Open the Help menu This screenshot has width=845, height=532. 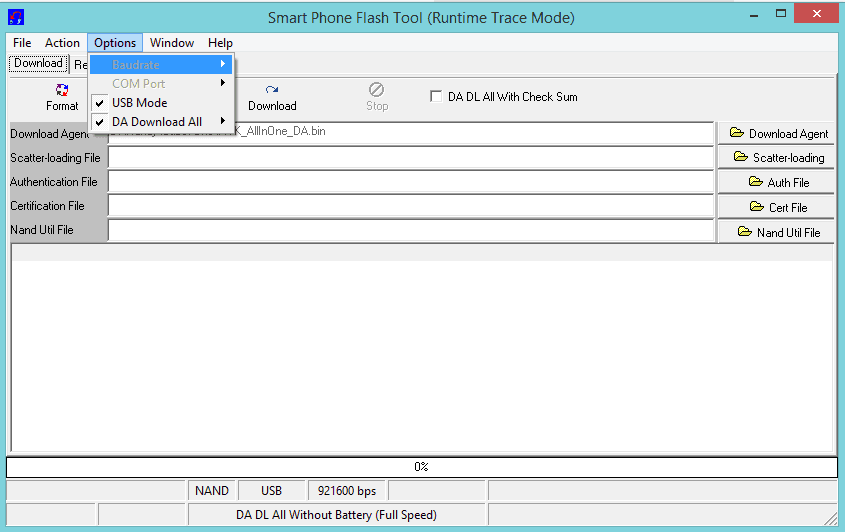[220, 43]
